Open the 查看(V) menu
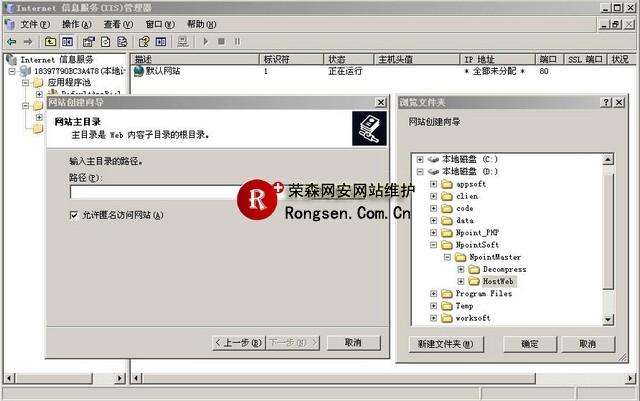The width and height of the screenshot is (640, 401). click(119, 24)
